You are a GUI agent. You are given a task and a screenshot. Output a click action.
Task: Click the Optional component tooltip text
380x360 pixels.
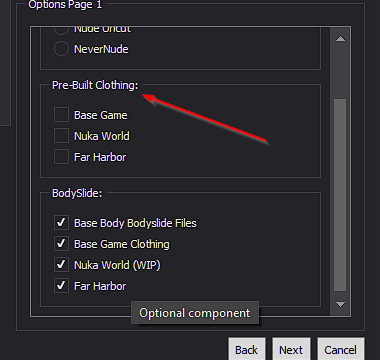tap(195, 313)
